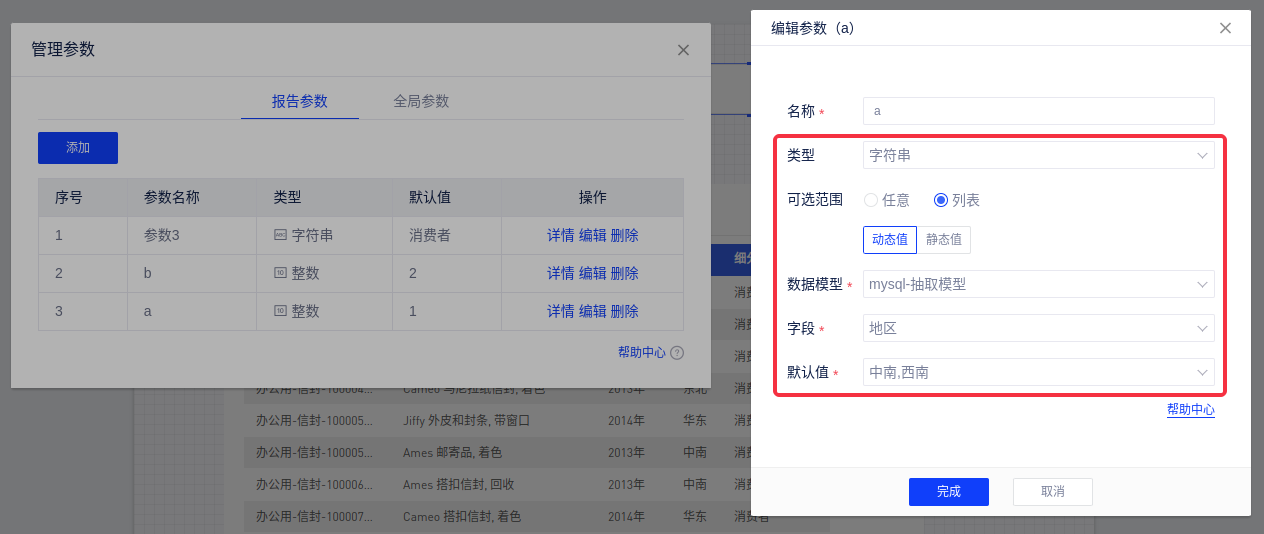Click the 名称 input field

coord(1038,111)
